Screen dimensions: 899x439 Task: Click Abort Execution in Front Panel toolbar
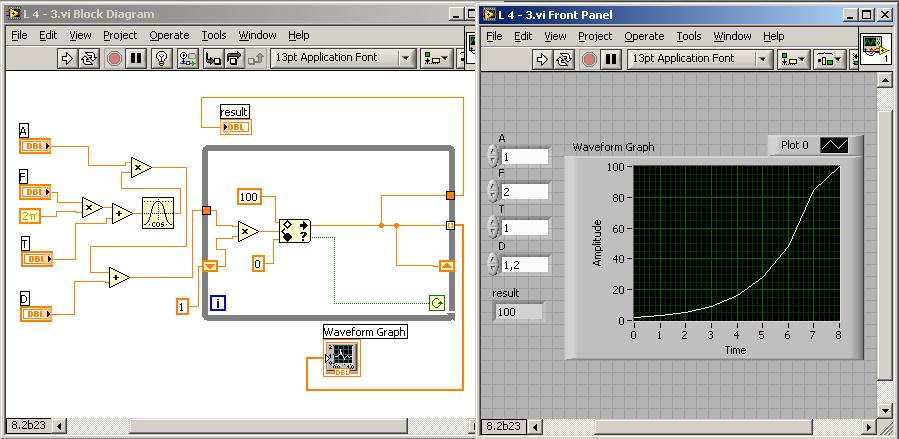[x=589, y=59]
